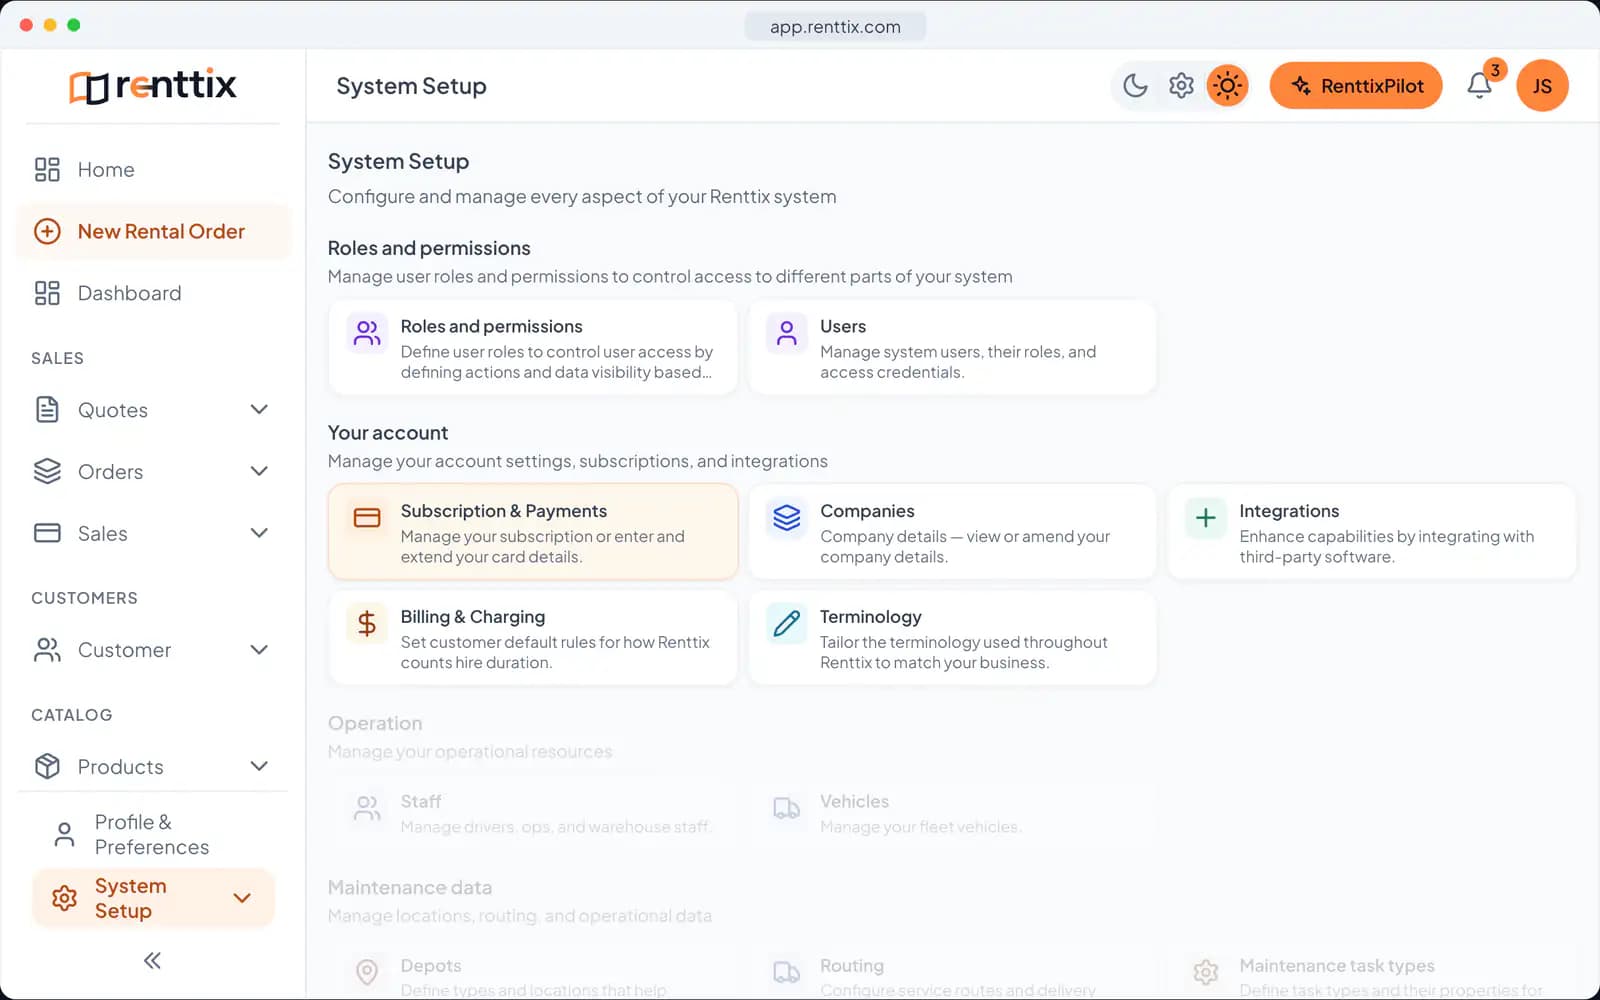The height and width of the screenshot is (1000, 1600).
Task: Open Profile & Preferences
Action: [153, 834]
